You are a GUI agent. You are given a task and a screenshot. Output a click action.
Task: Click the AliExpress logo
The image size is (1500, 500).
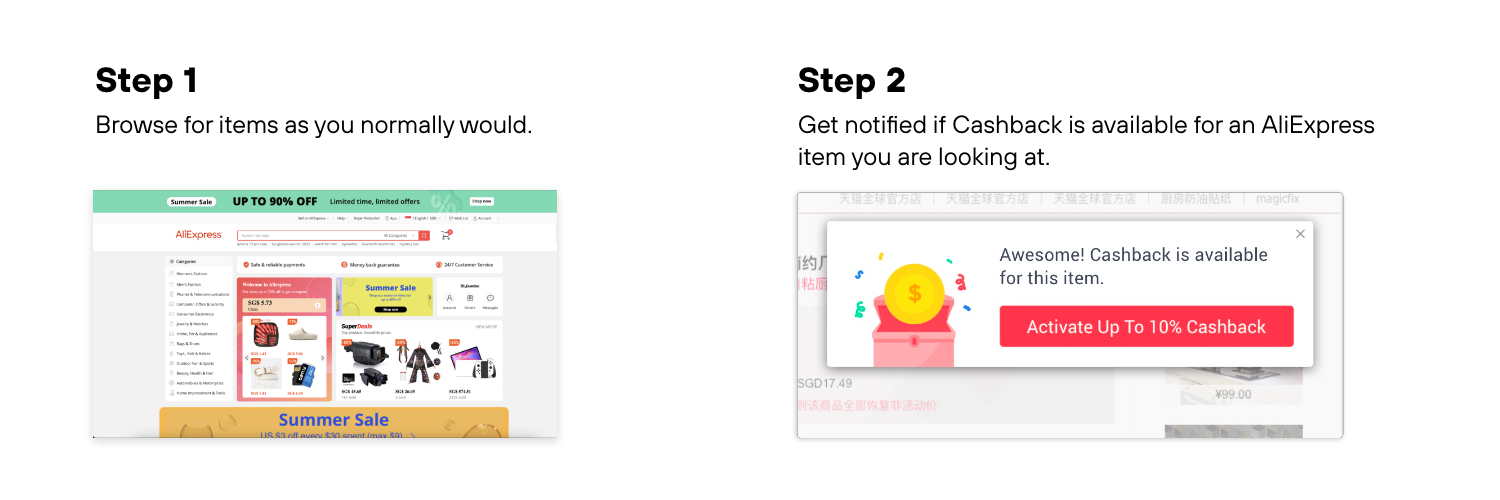[x=199, y=235]
